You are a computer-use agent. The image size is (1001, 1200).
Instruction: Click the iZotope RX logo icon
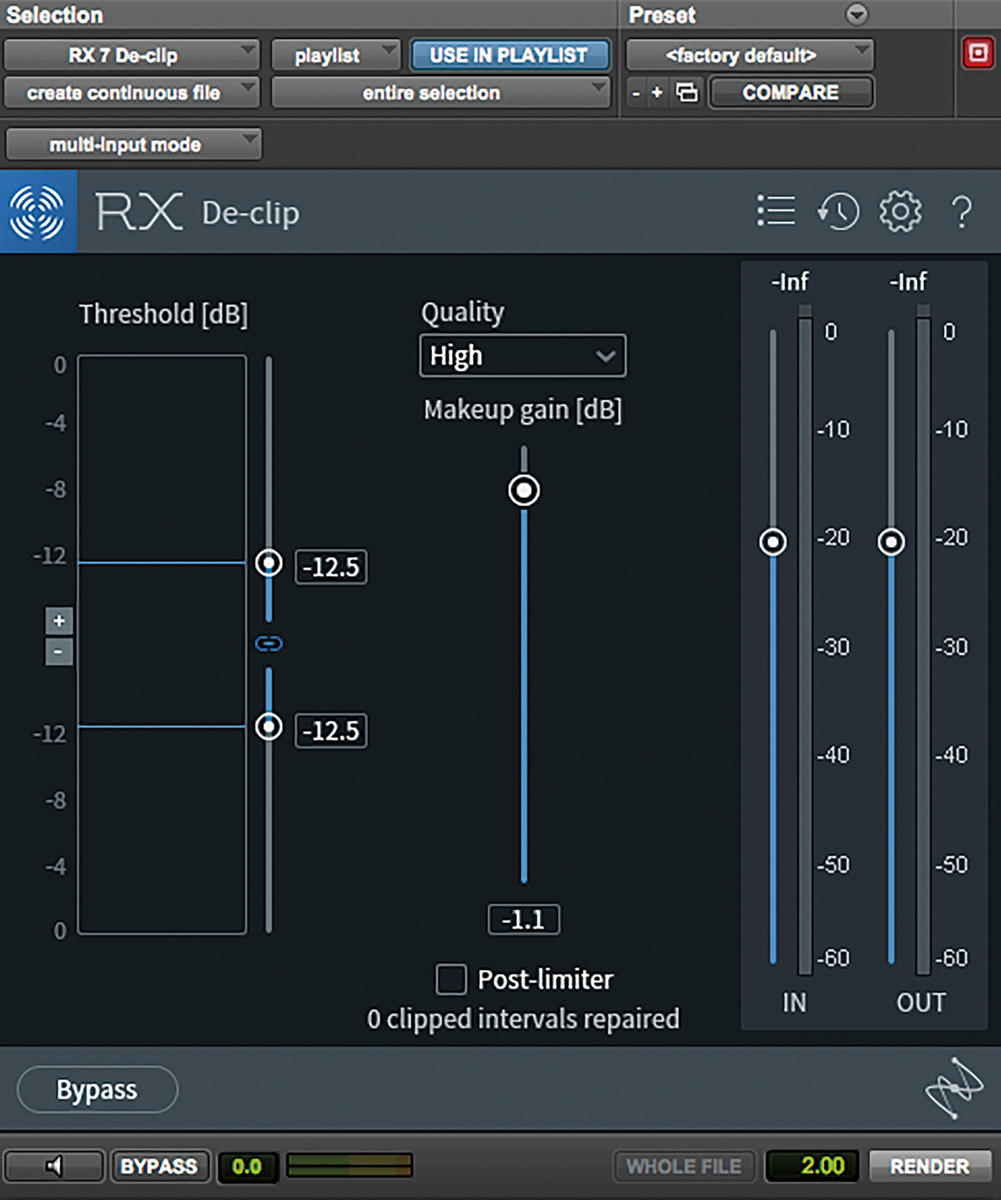[38, 211]
